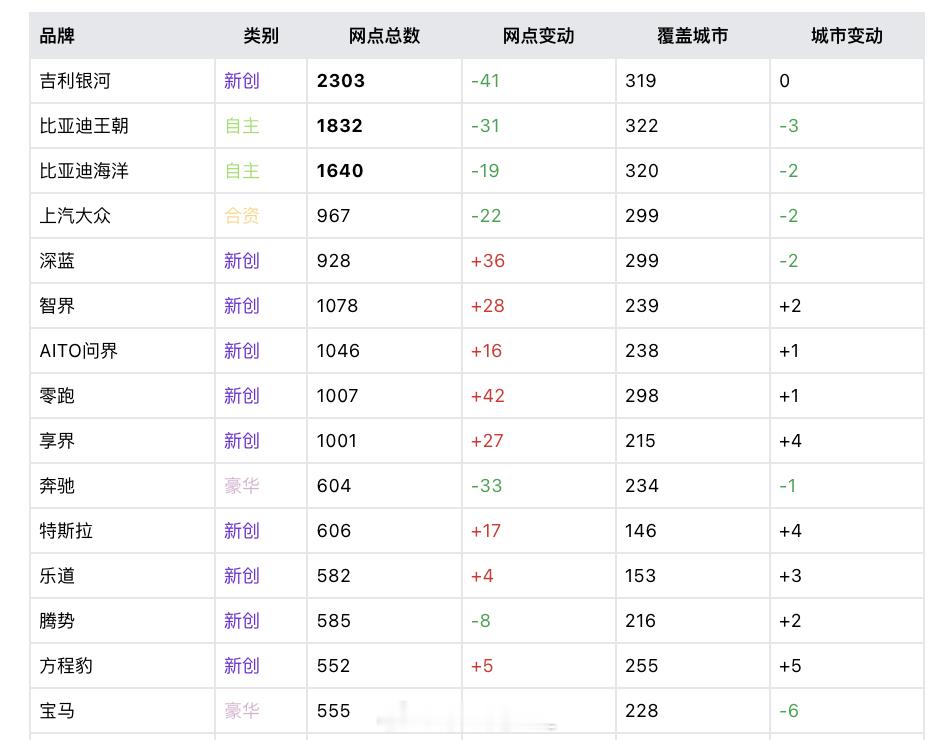Click city change -6 for 宝马
This screenshot has height=740, width=936.
point(789,711)
